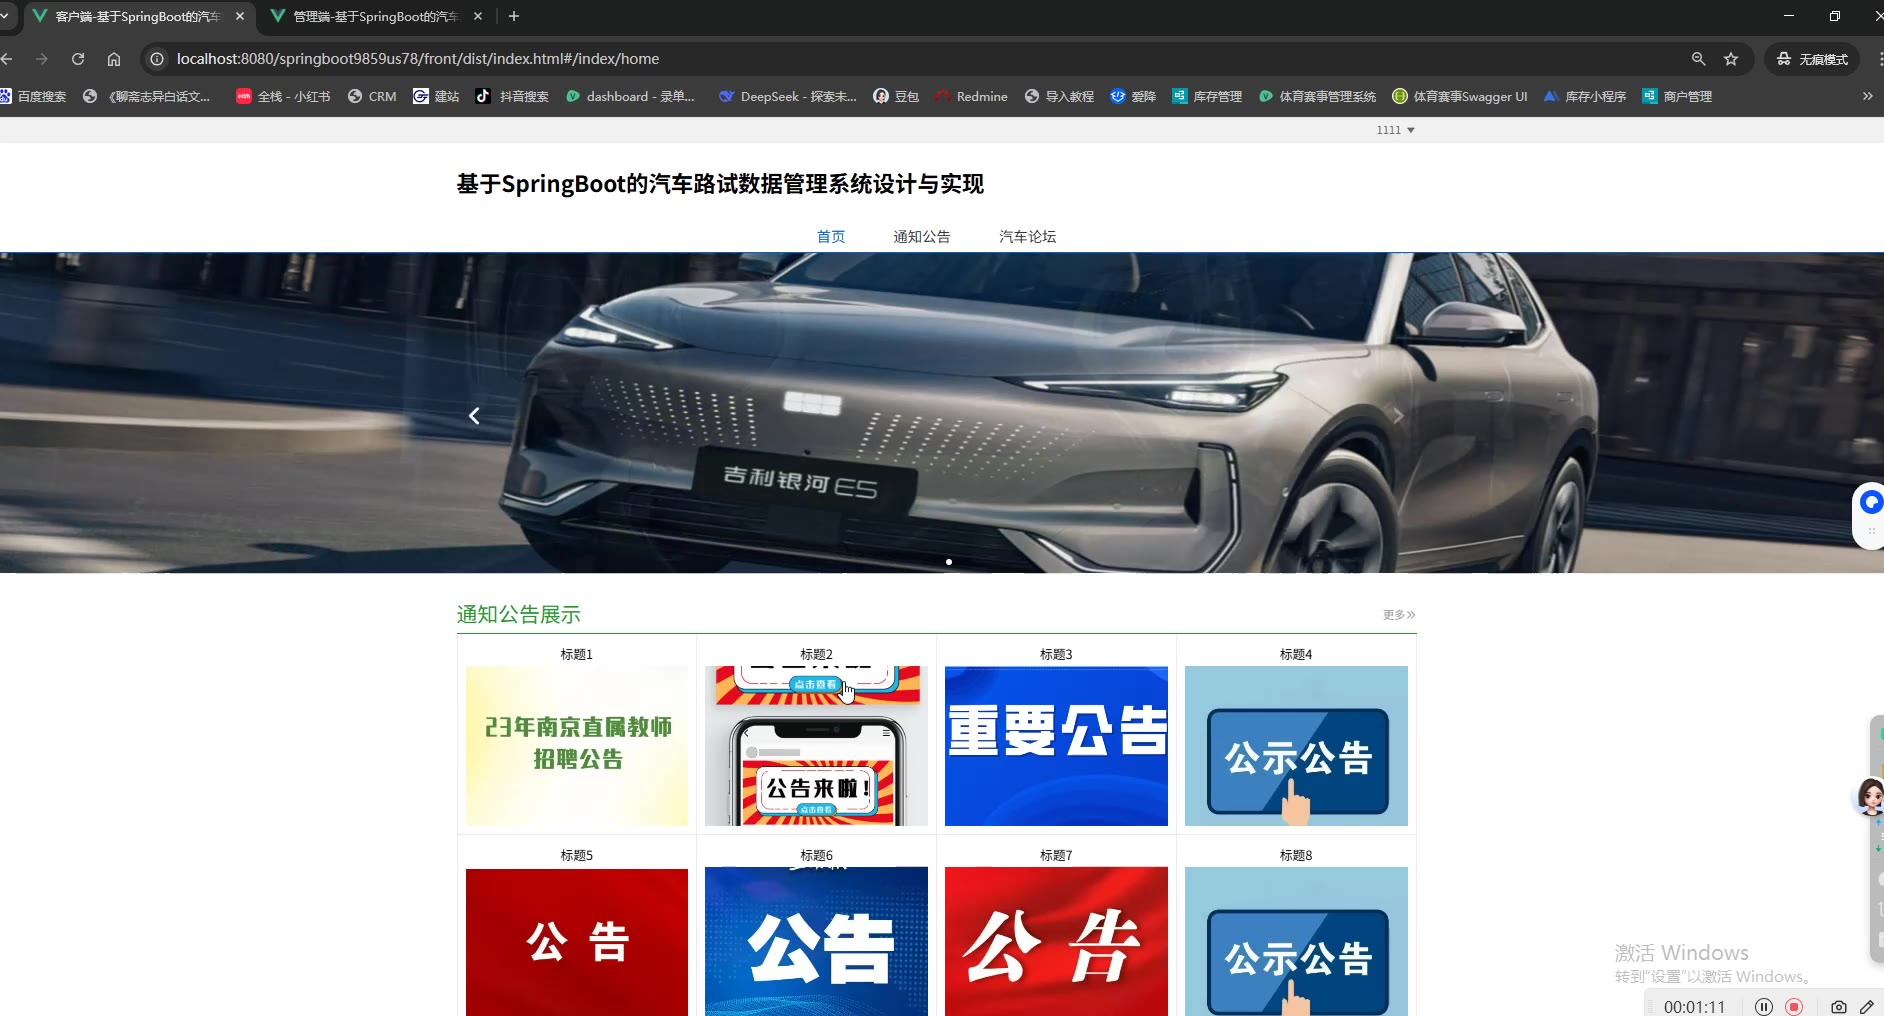Click the 通知公告展示 section heading
The width and height of the screenshot is (1884, 1016).
point(519,615)
